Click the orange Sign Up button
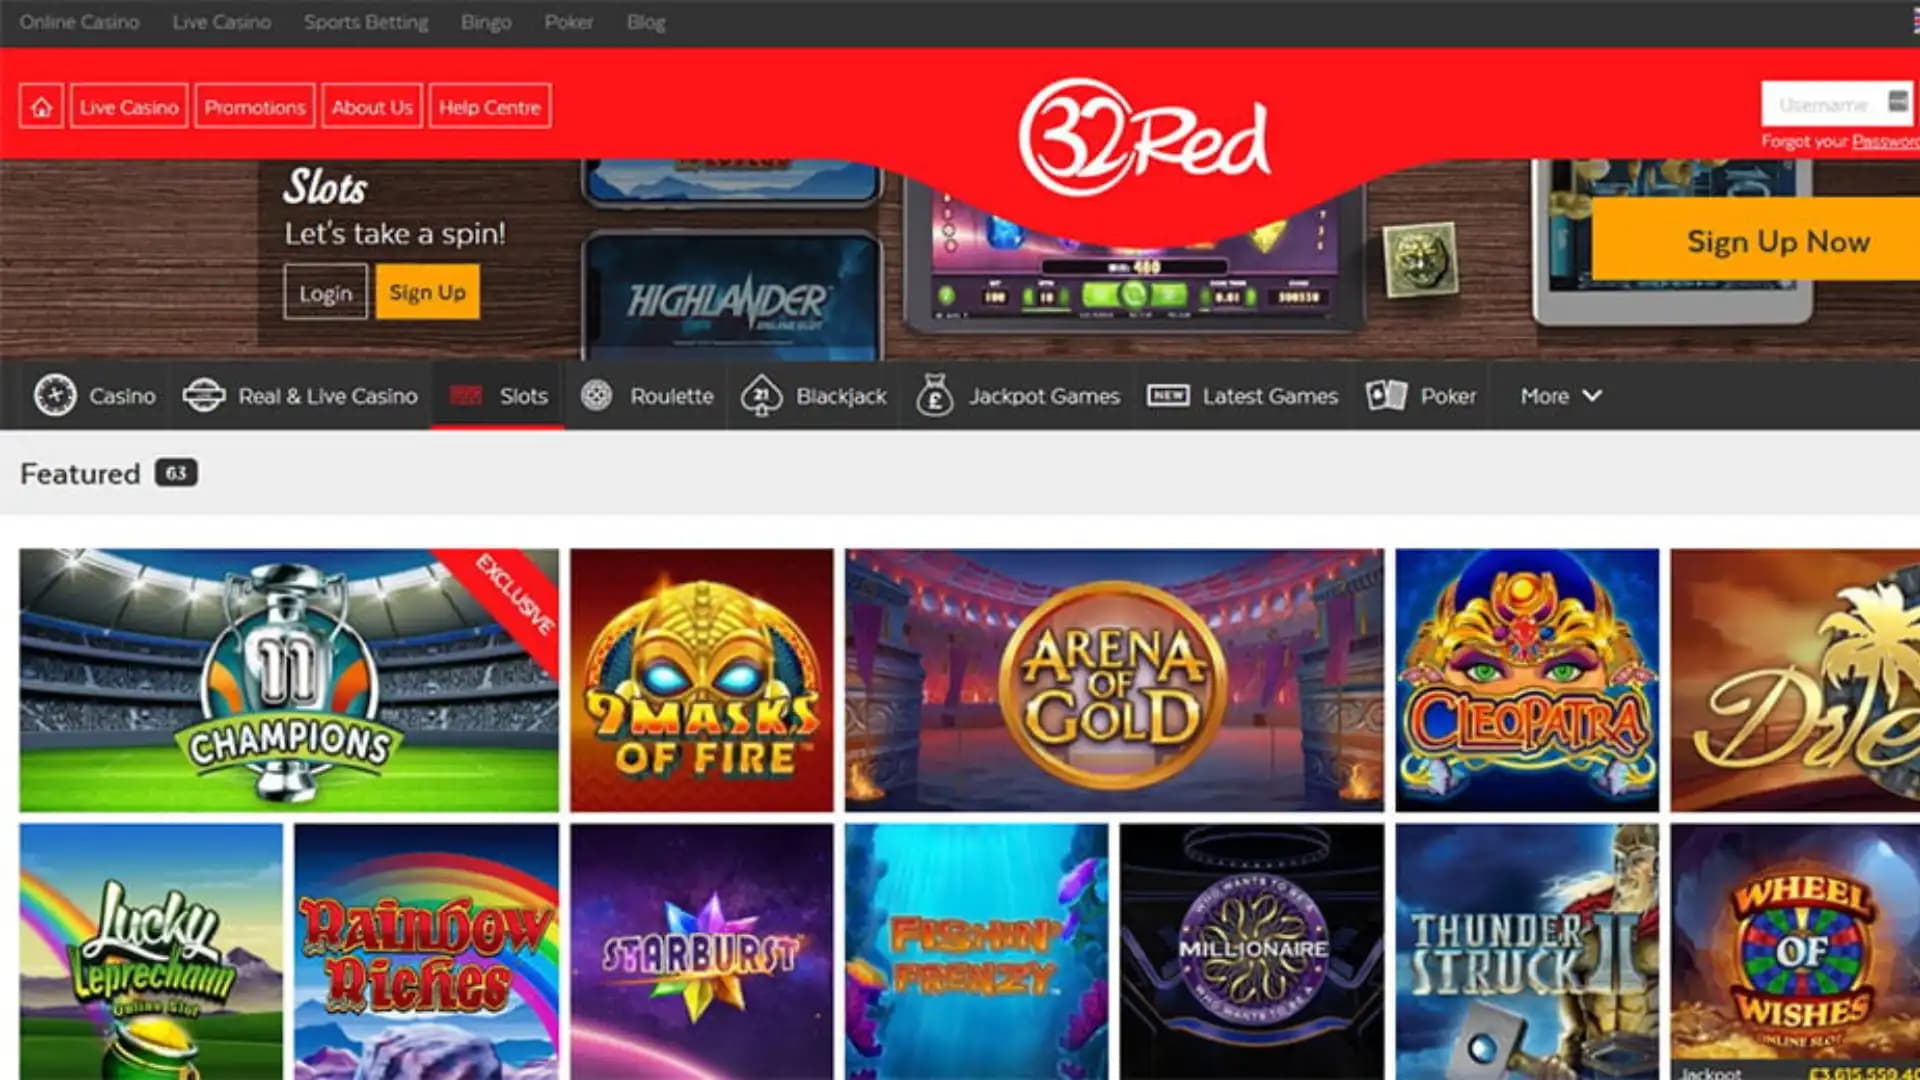 pyautogui.click(x=427, y=292)
